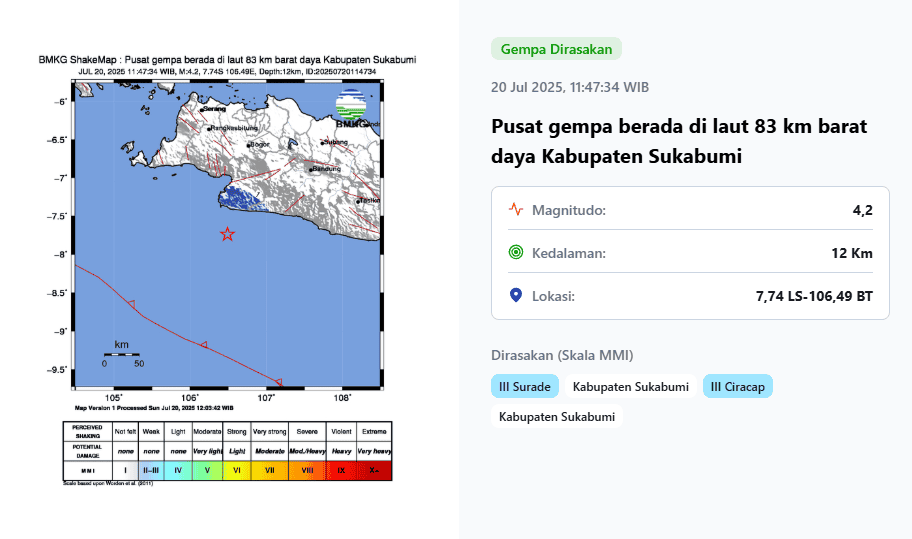This screenshot has width=912, height=539.
Task: Click the MMI IV cyan swatch
Action: click(178, 470)
